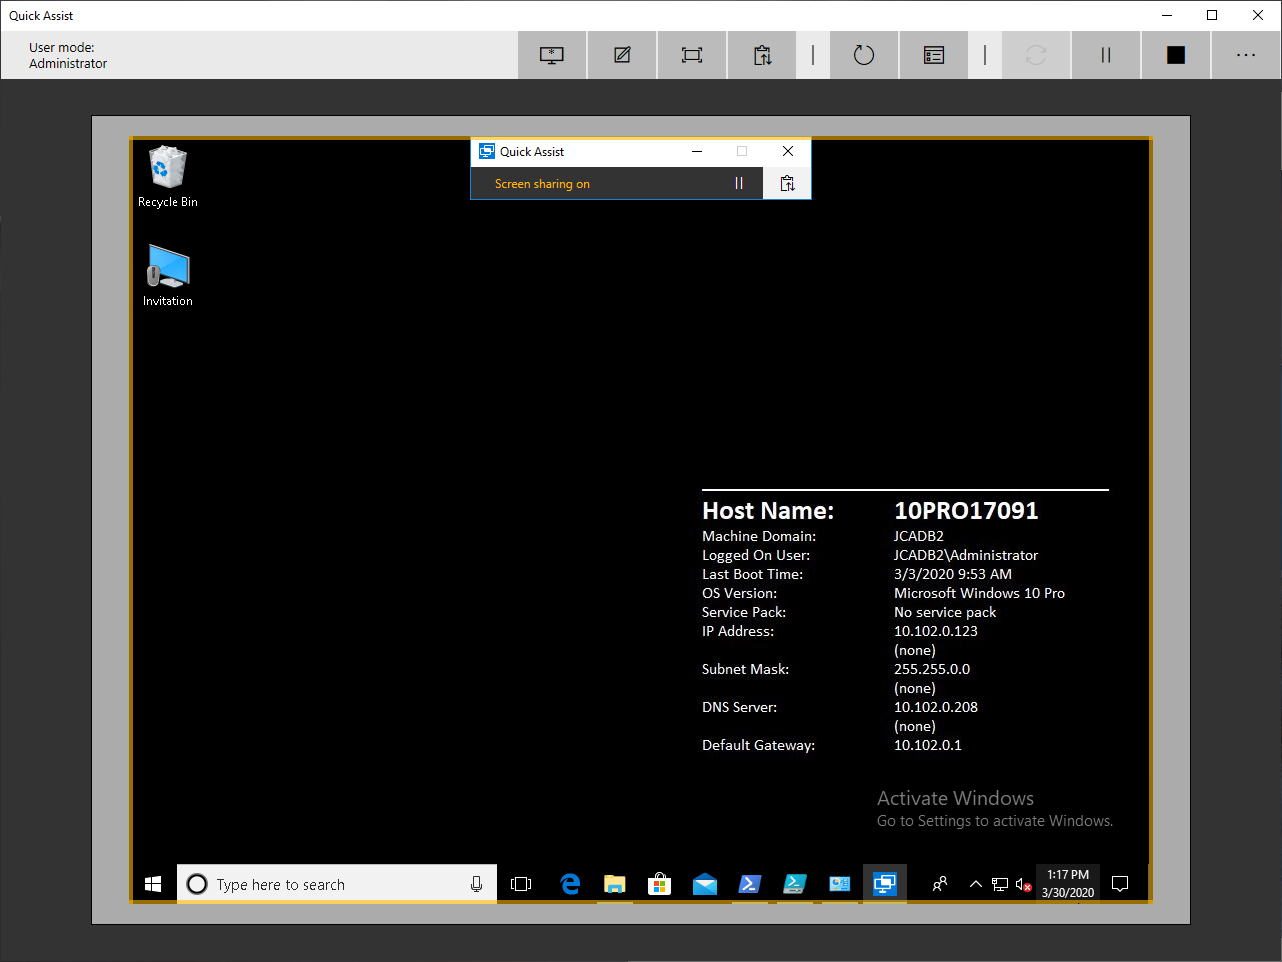The image size is (1282, 962).
Task: Expand the hidden system tray icons chevron
Action: pyautogui.click(x=975, y=884)
